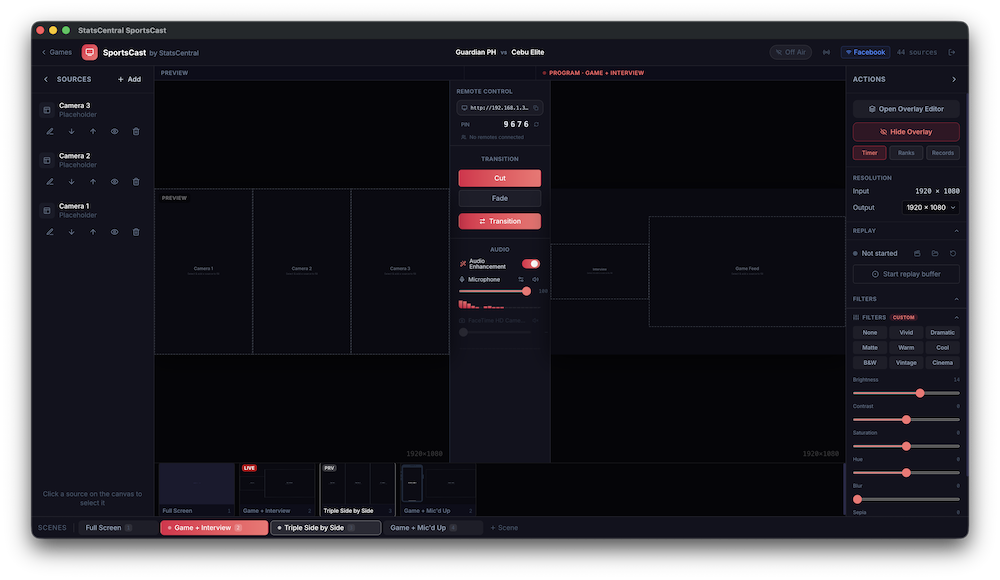Toggle visibility of Camera 3 source
The image size is (1000, 580).
(114, 131)
